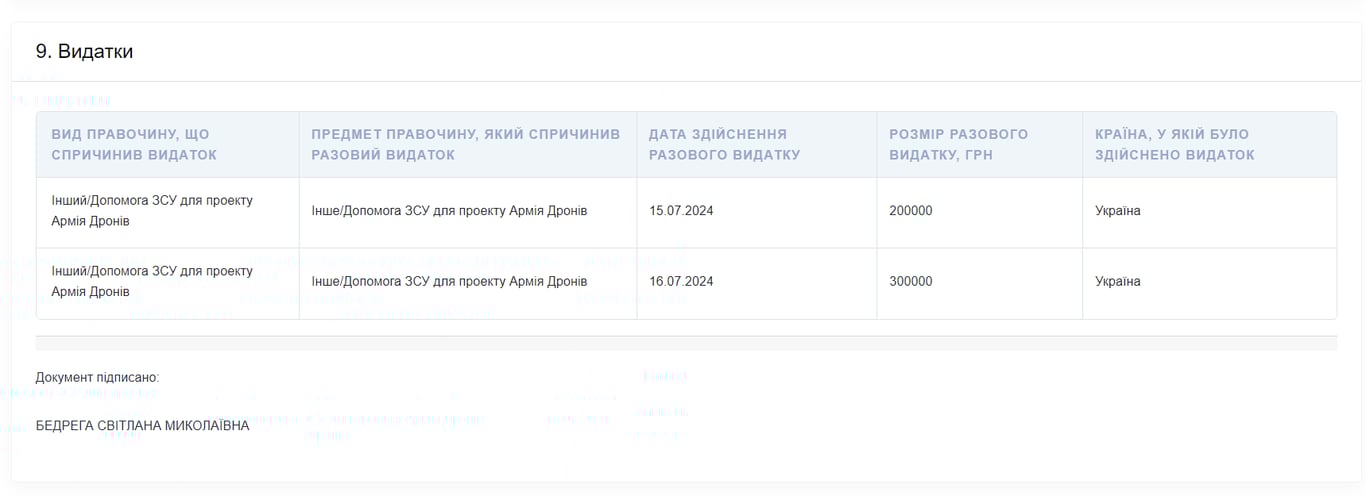Select the date 15.07.2024 cell
This screenshot has width=1366, height=496.
click(681, 211)
